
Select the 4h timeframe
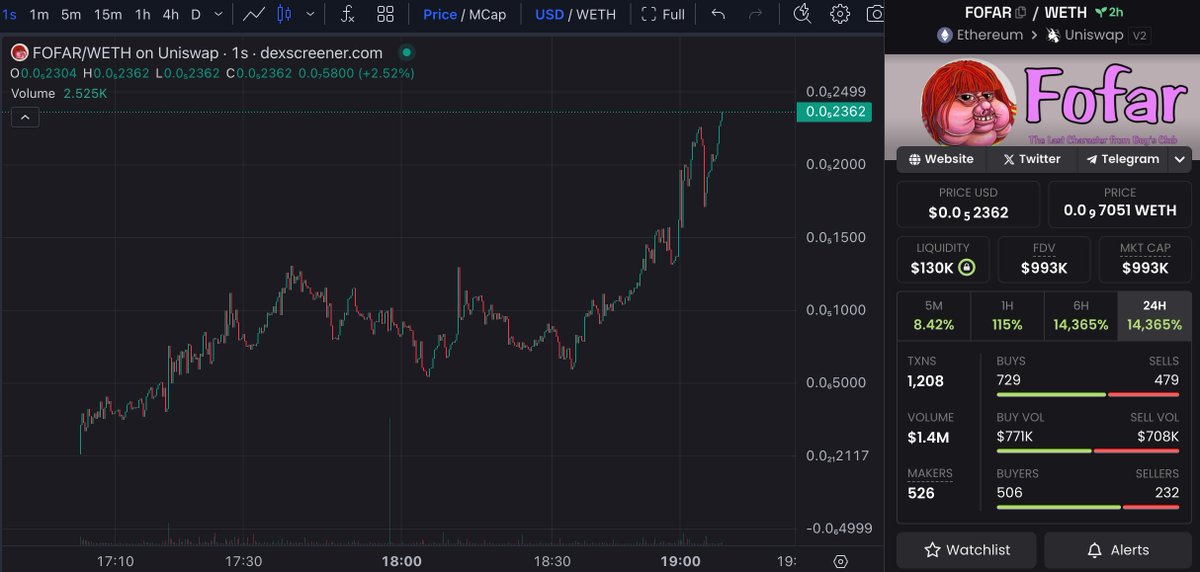point(171,14)
